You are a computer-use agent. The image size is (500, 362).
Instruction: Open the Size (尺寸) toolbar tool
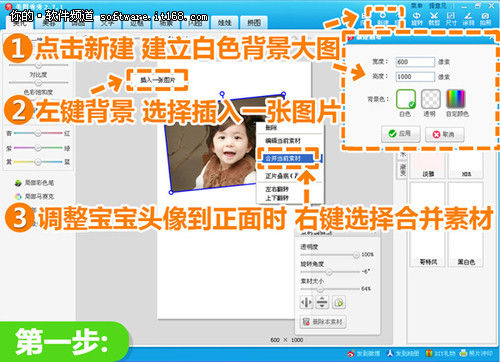pos(451,18)
